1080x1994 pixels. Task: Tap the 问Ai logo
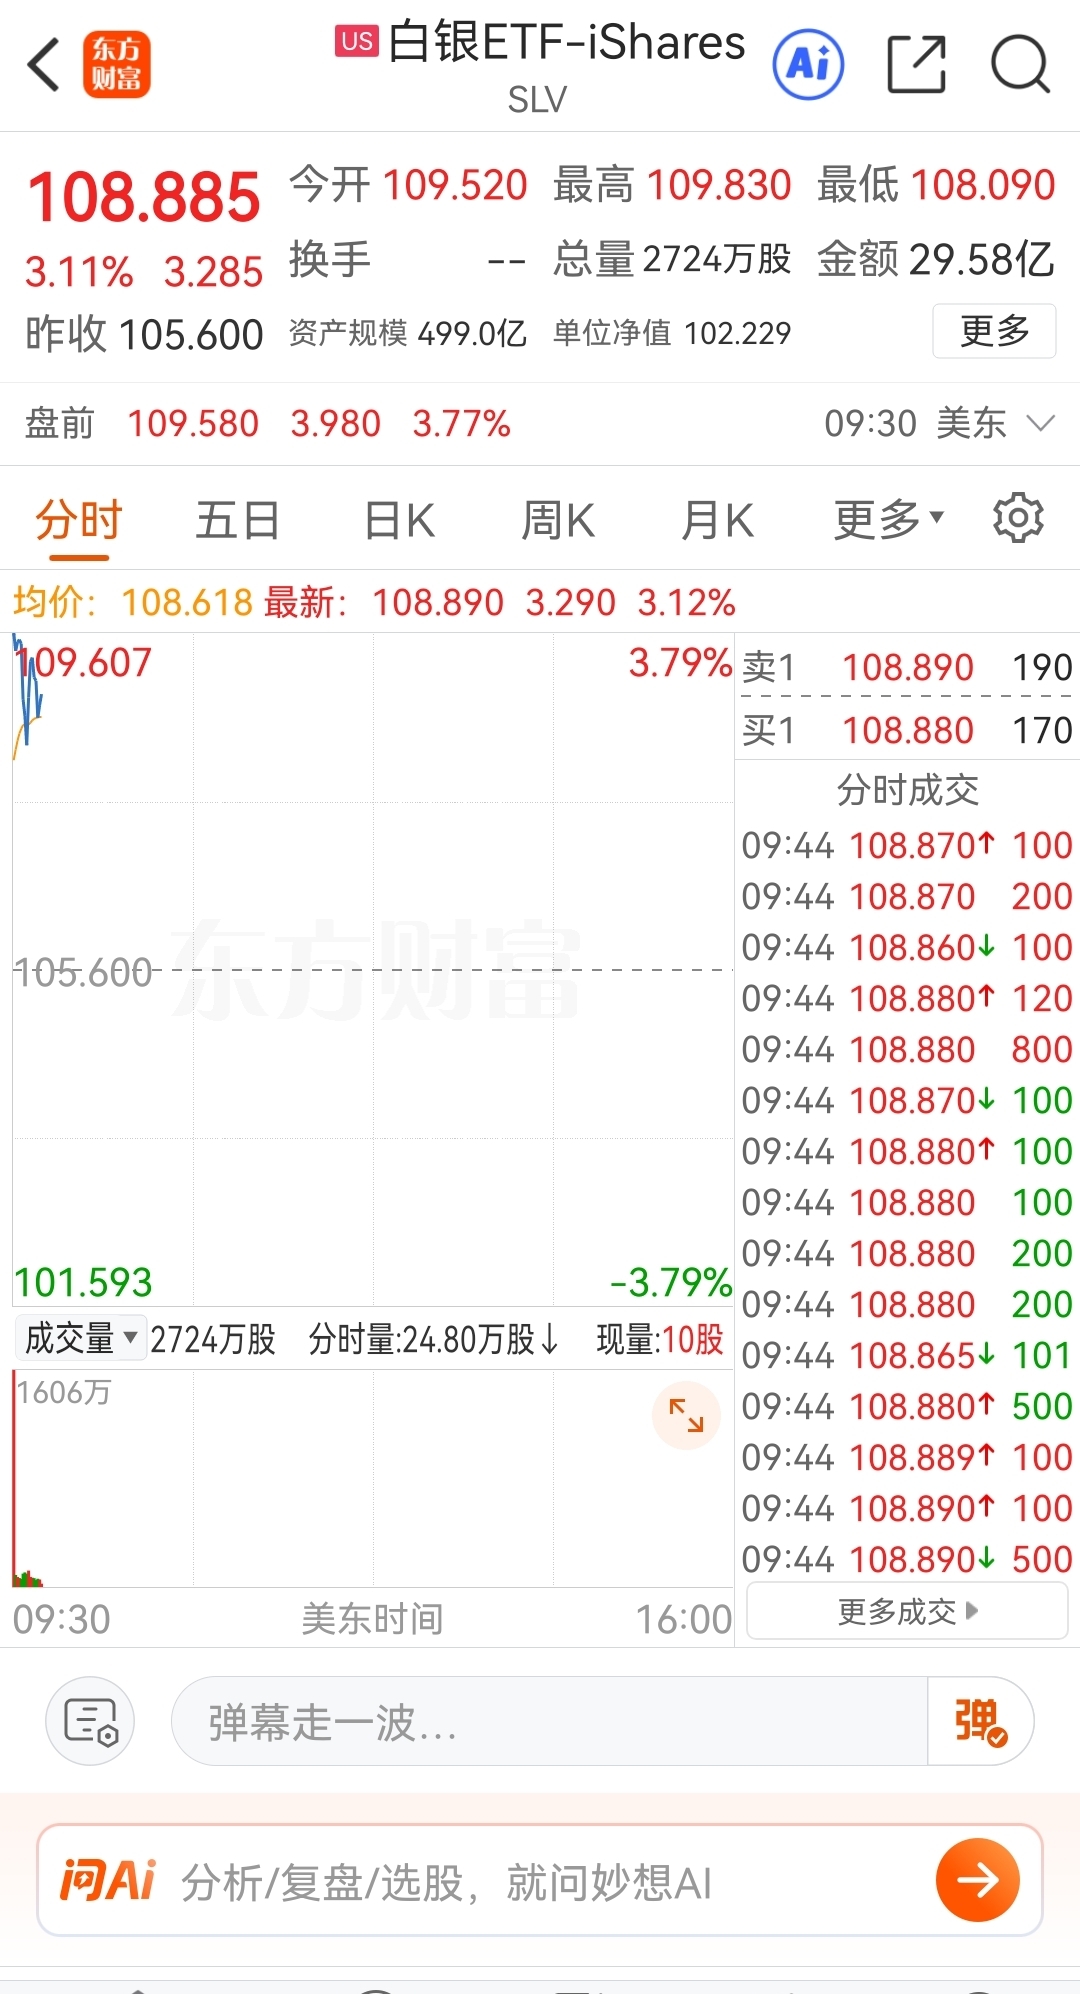point(108,1880)
